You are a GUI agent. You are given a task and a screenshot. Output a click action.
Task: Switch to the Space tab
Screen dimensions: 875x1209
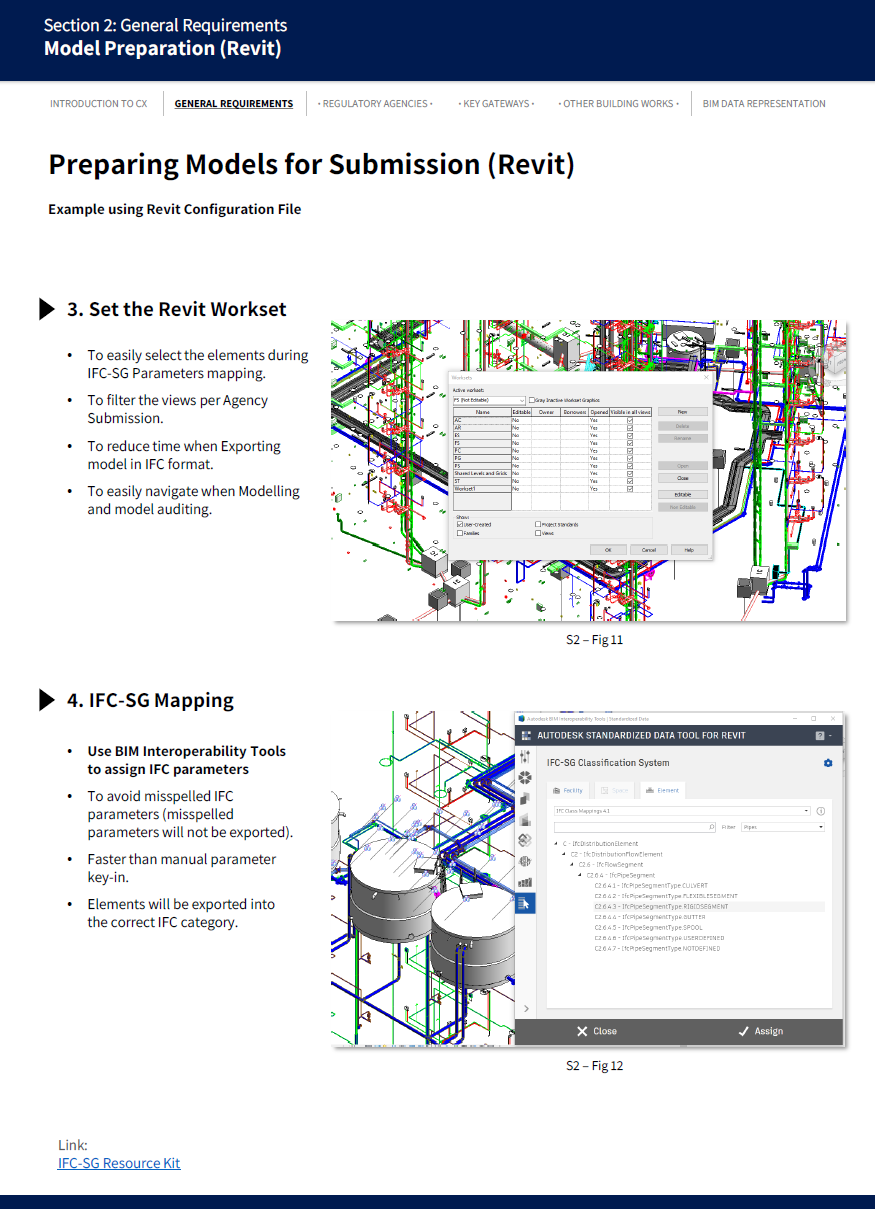pyautogui.click(x=614, y=790)
